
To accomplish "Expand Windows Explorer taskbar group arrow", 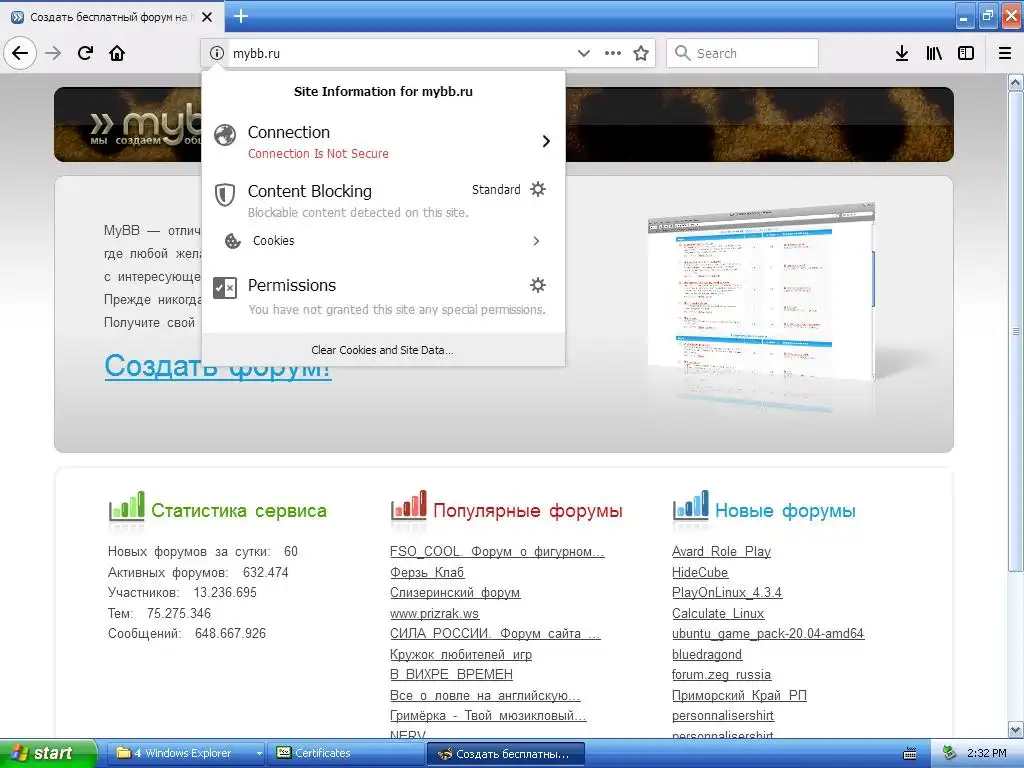I will [x=259, y=754].
